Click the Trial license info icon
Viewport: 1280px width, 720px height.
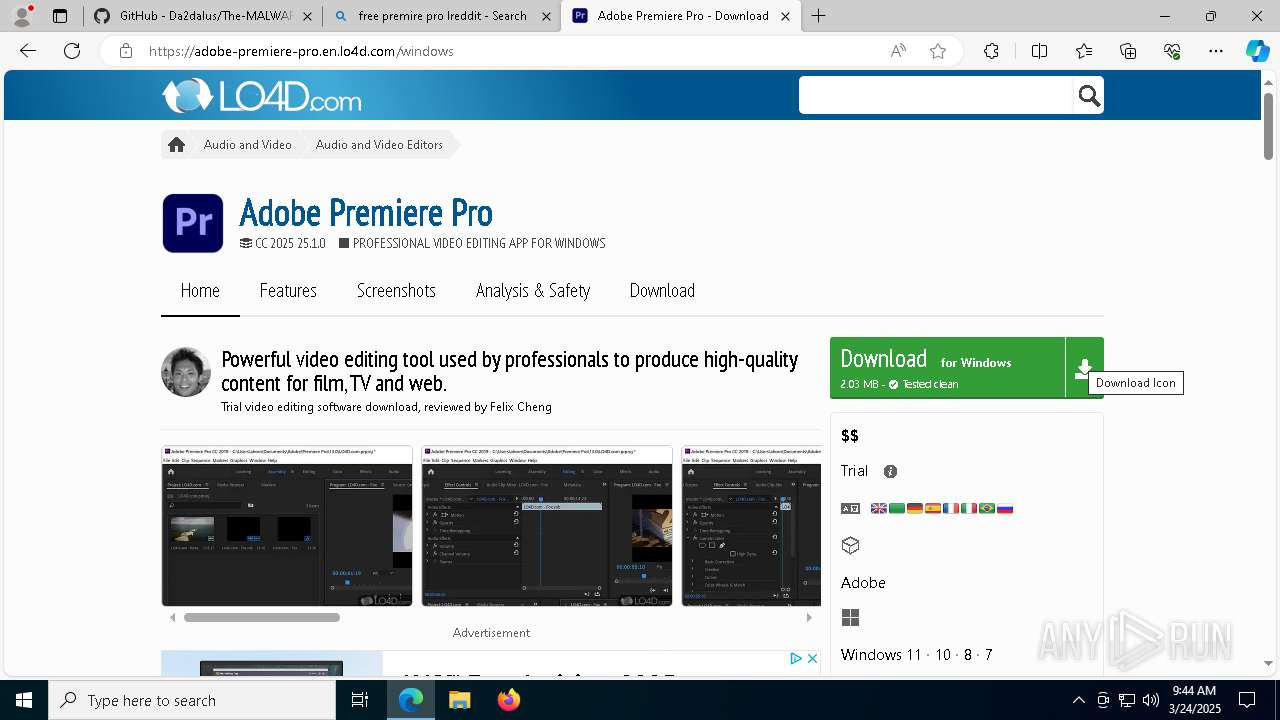pyautogui.click(x=890, y=471)
